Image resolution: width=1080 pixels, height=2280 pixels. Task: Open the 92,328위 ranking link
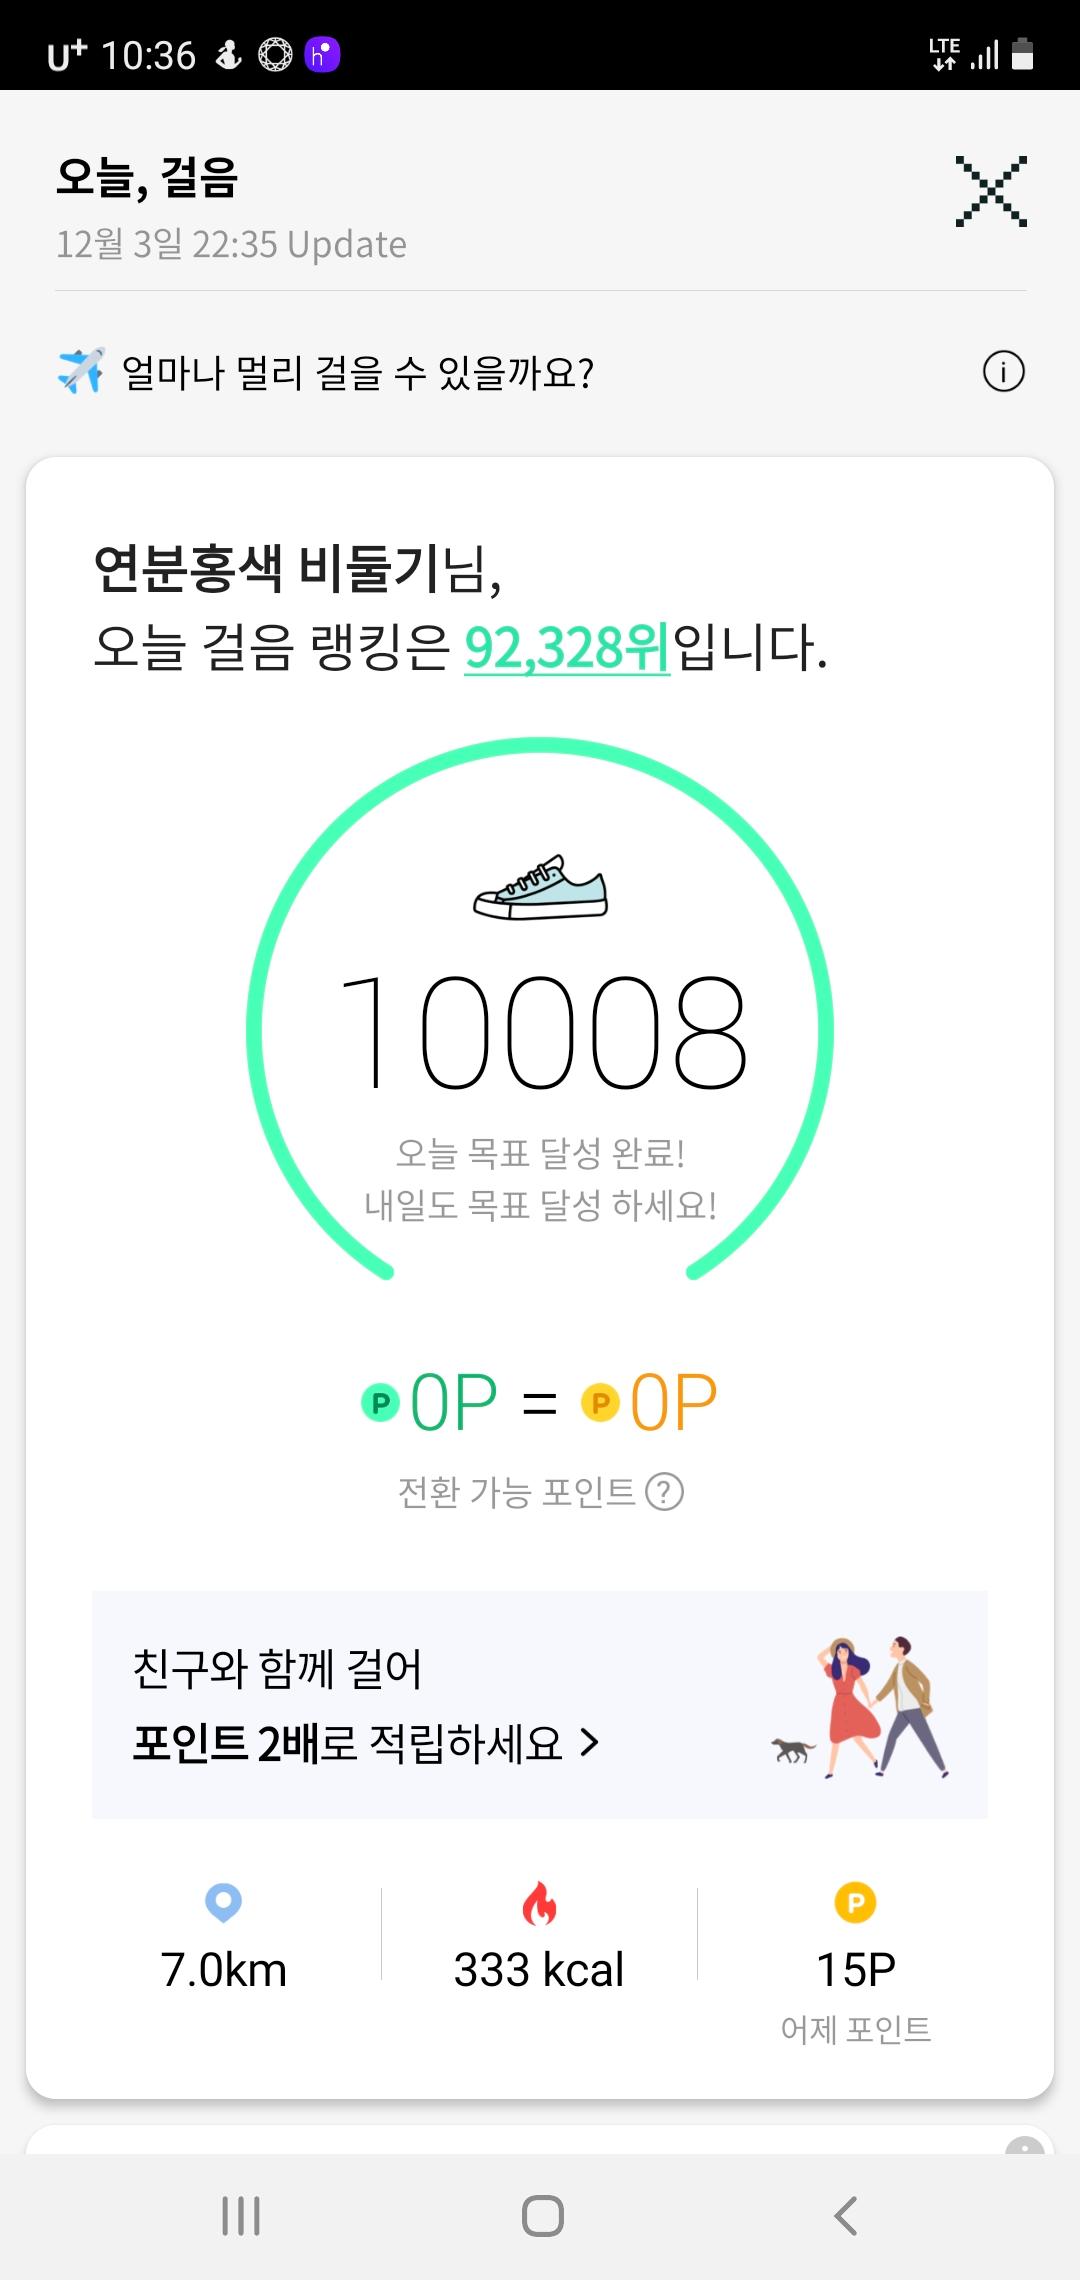click(566, 648)
